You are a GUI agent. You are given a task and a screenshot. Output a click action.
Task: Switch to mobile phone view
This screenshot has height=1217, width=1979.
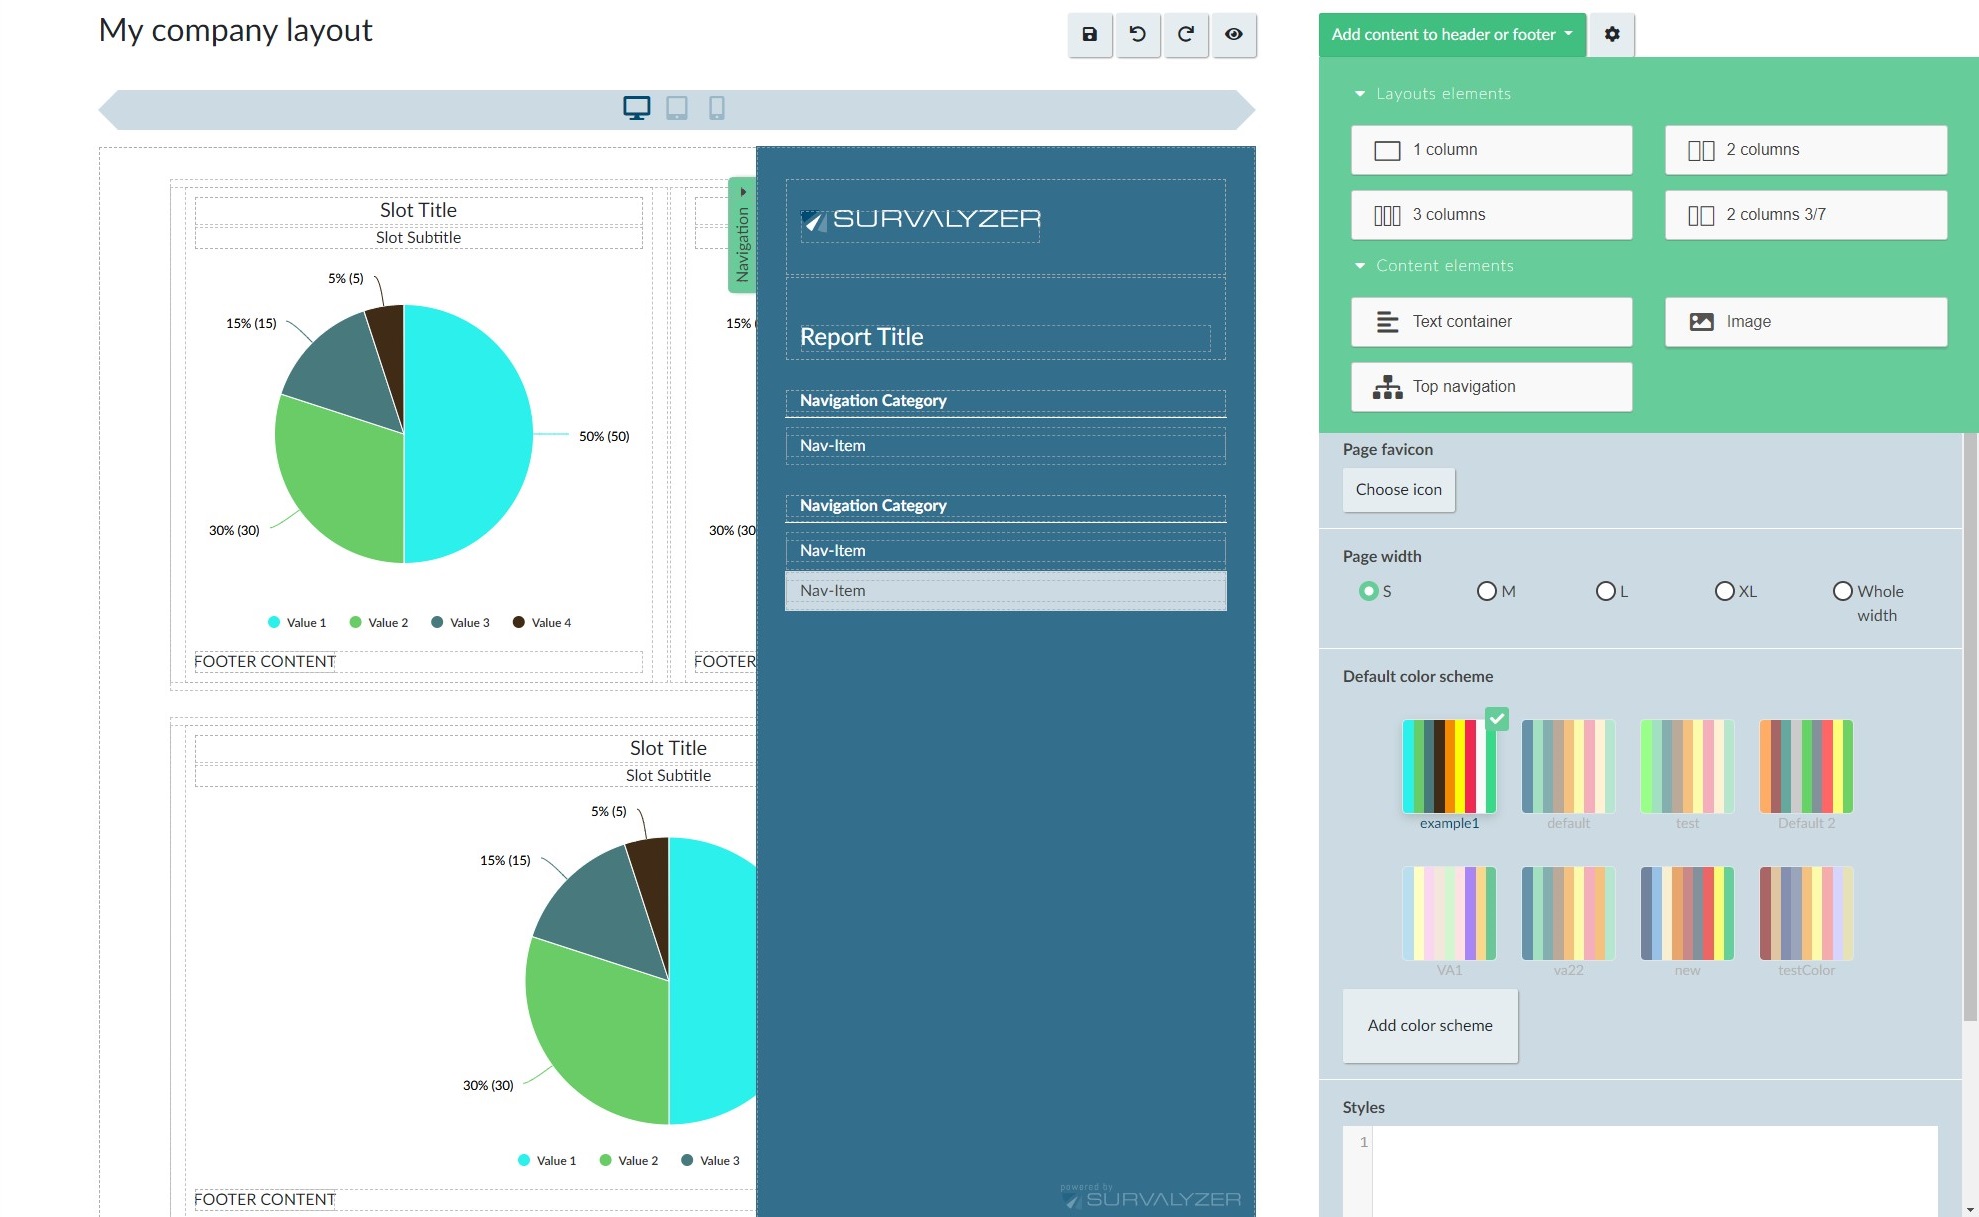[x=716, y=108]
